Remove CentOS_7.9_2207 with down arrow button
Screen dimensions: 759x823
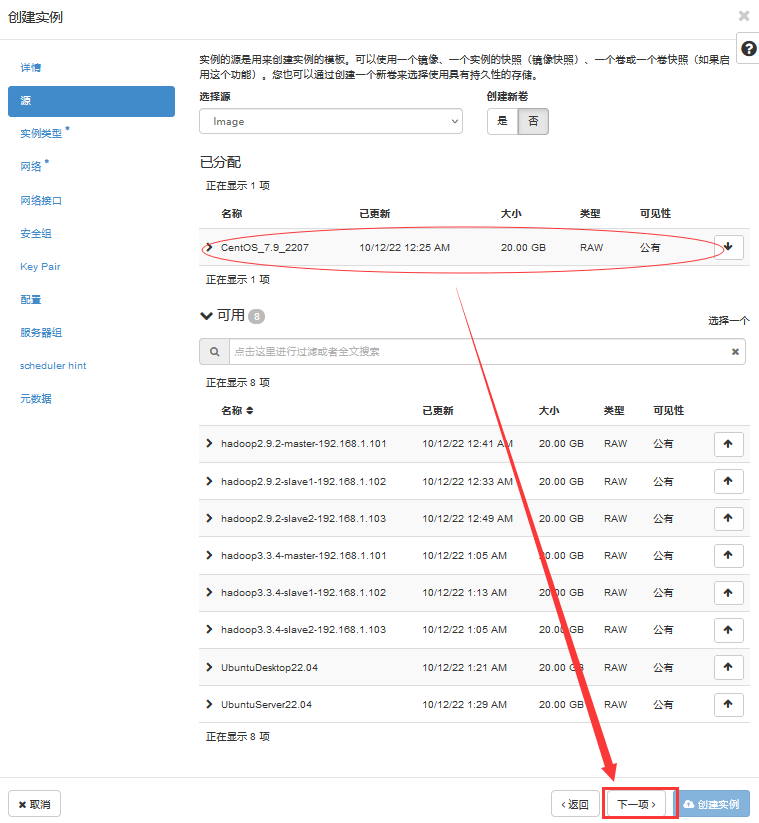point(728,247)
